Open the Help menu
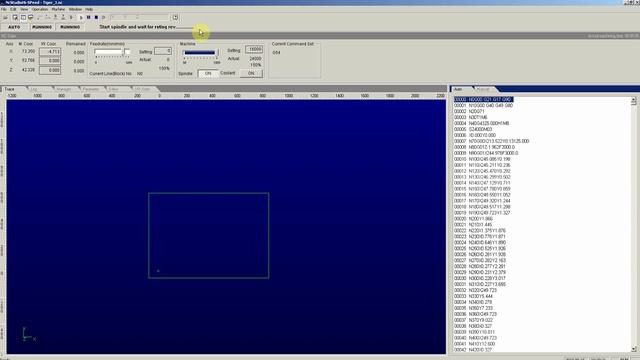 [89, 9]
